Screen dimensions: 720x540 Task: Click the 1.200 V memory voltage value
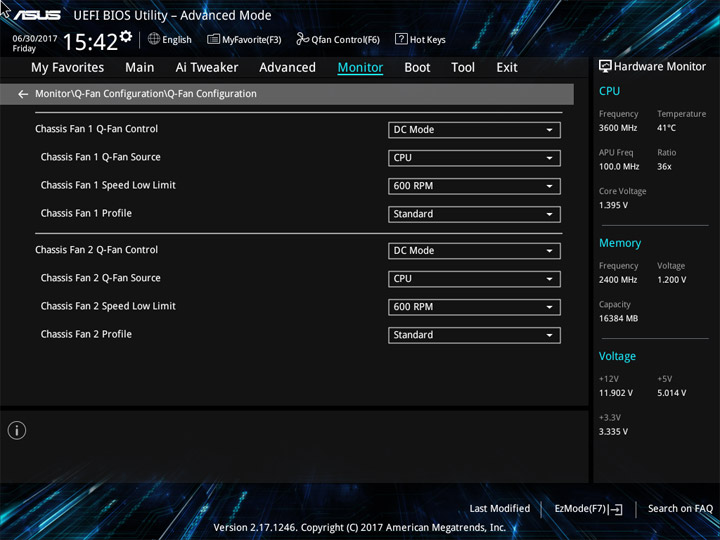coord(671,280)
